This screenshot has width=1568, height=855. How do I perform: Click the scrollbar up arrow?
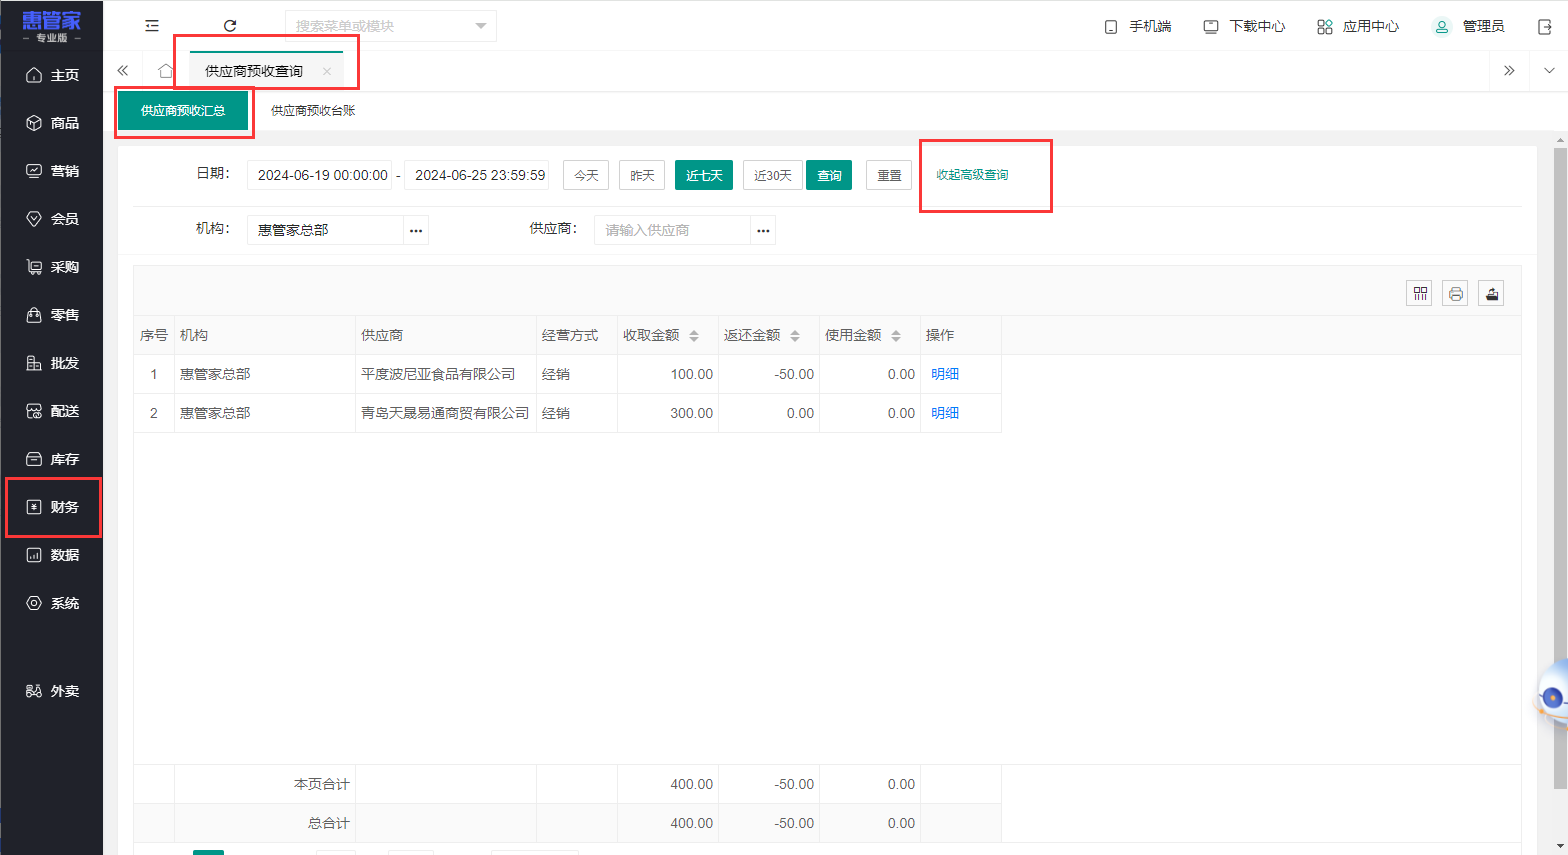[1560, 140]
